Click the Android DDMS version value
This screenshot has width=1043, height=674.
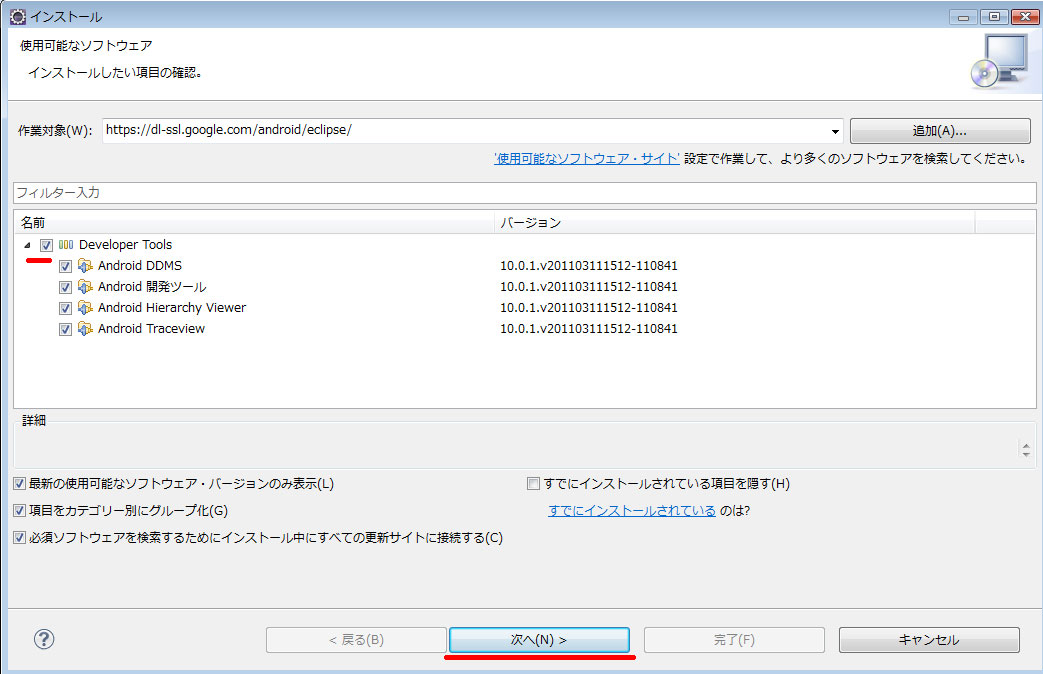[589, 266]
